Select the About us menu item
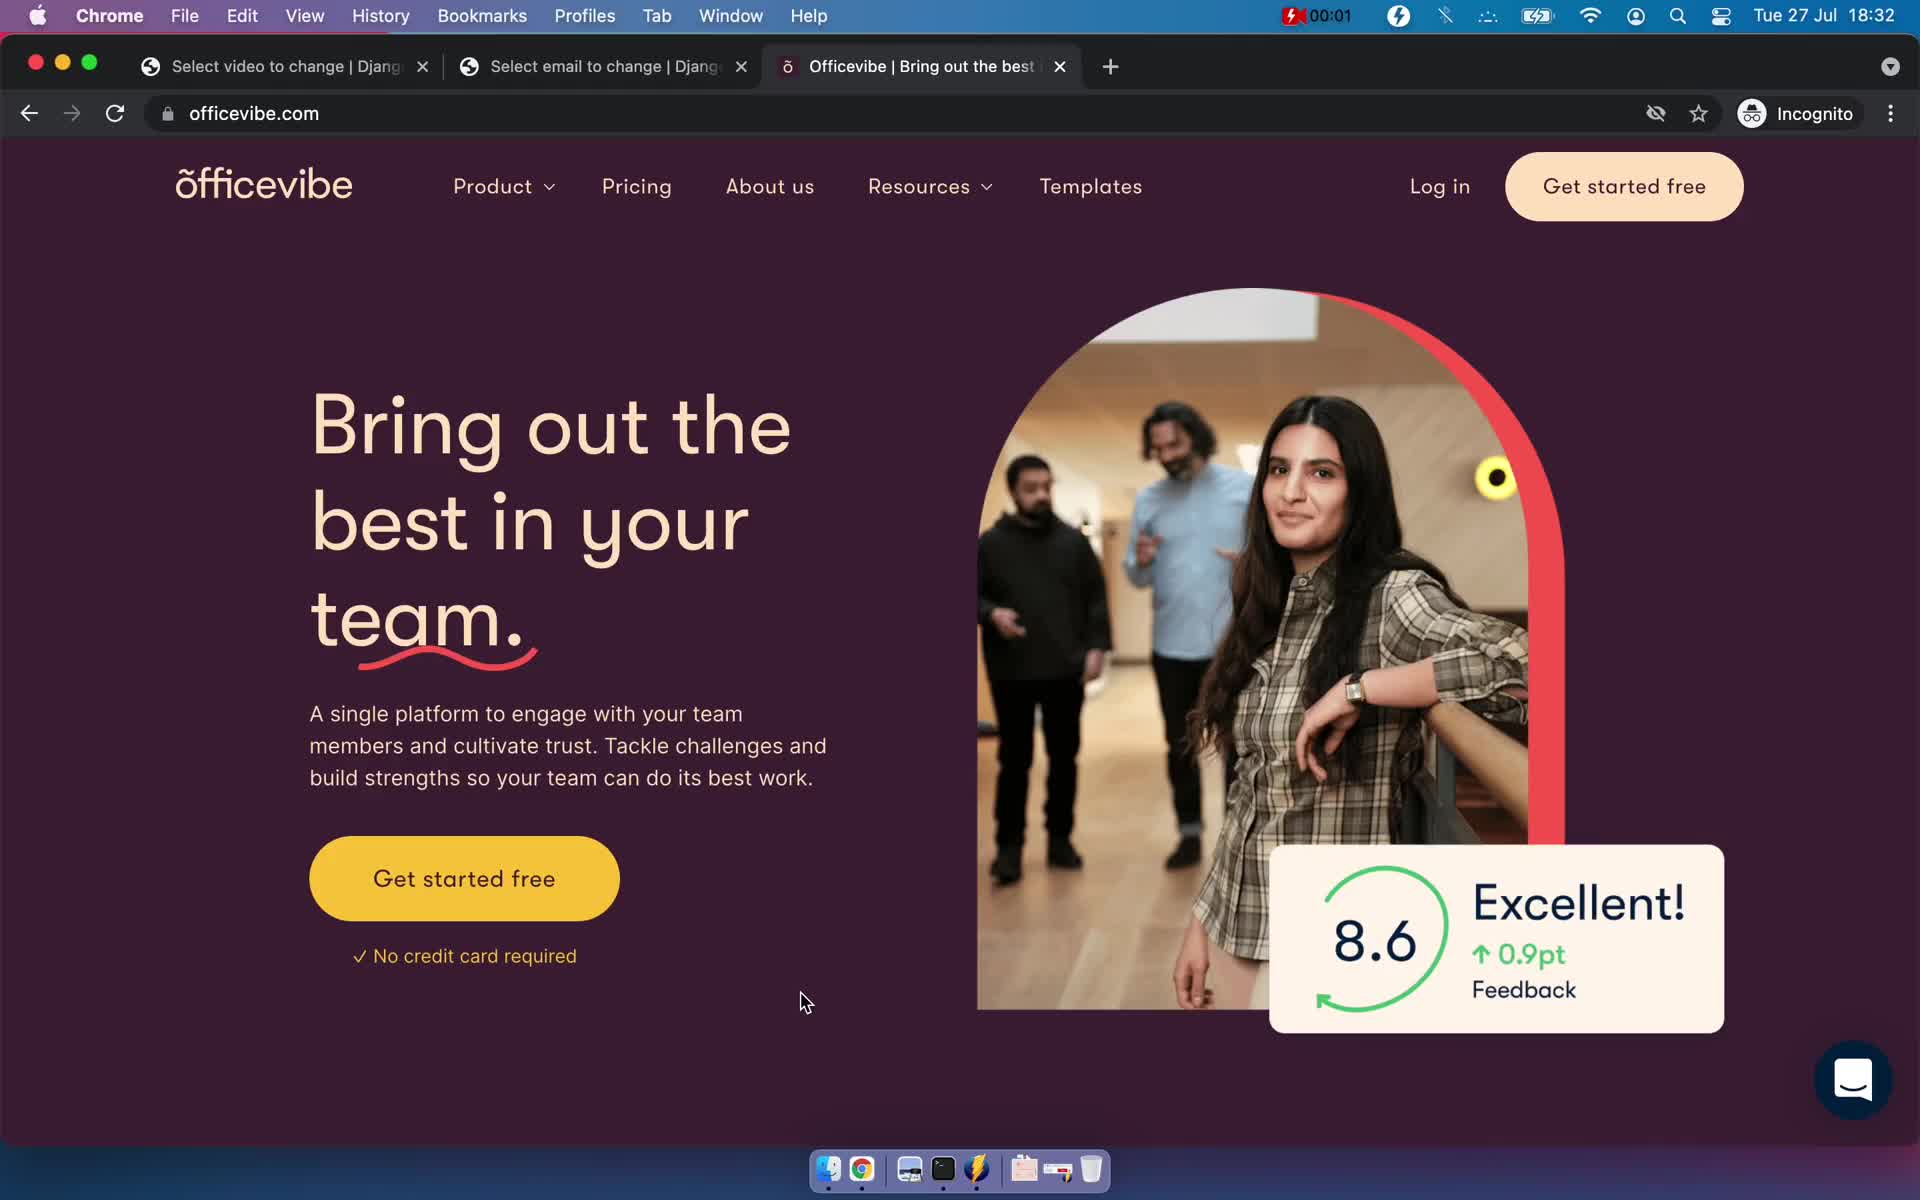Screen dimensions: 1920x1200 [x=771, y=187]
